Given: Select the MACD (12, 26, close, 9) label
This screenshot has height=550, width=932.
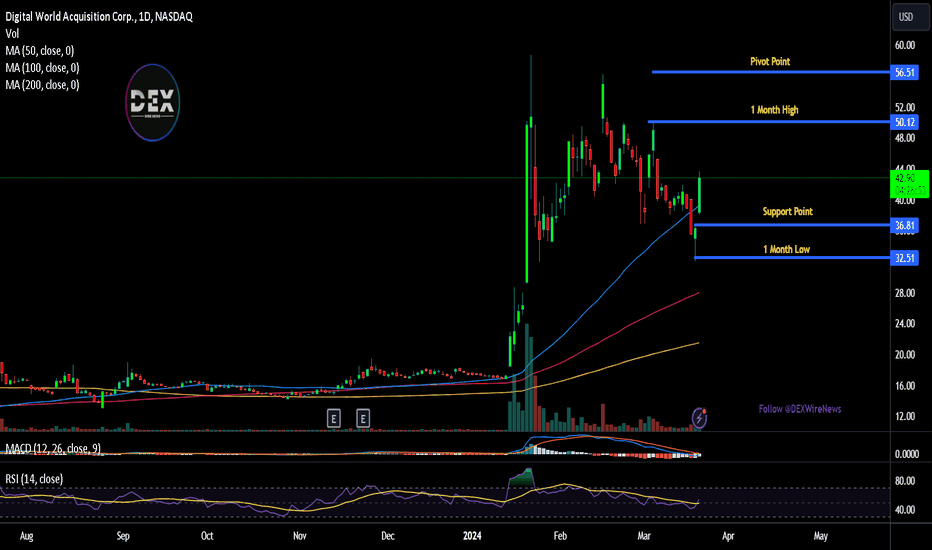Looking at the screenshot, I should coord(53,448).
